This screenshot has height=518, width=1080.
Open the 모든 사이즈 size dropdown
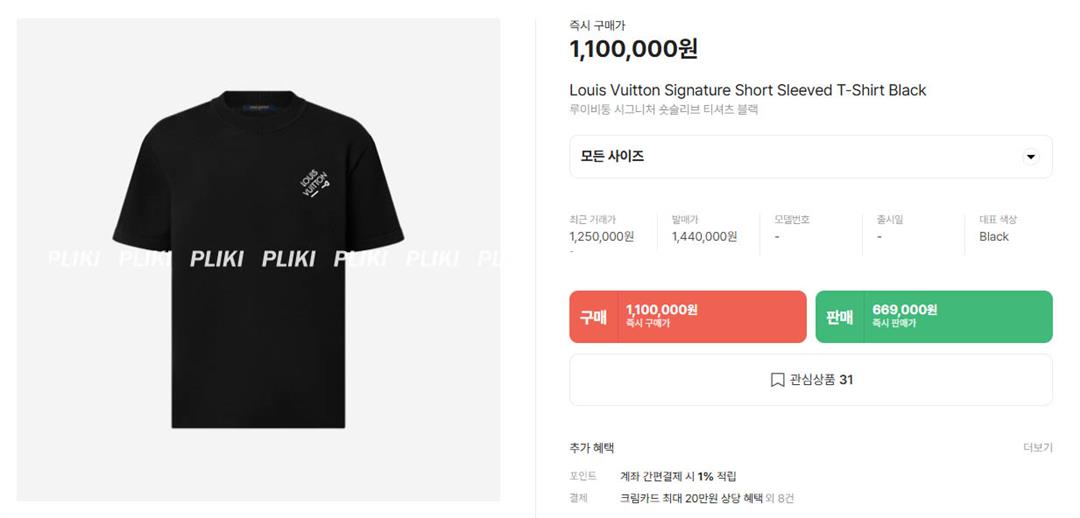[x=811, y=157]
